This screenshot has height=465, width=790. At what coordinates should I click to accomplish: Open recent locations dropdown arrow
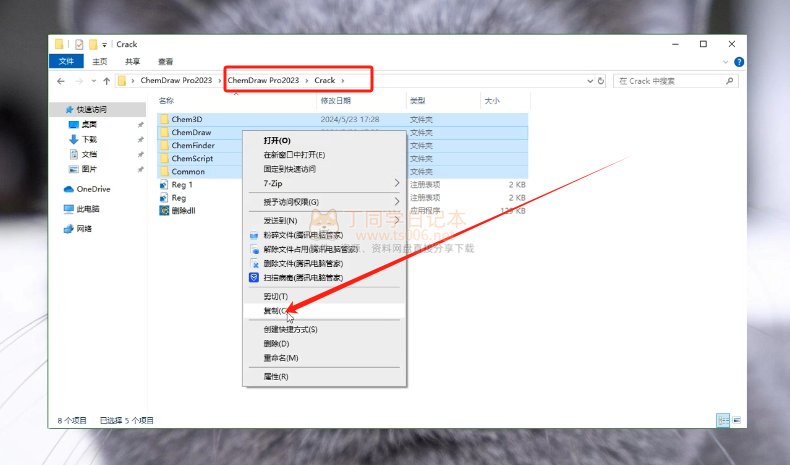94,81
